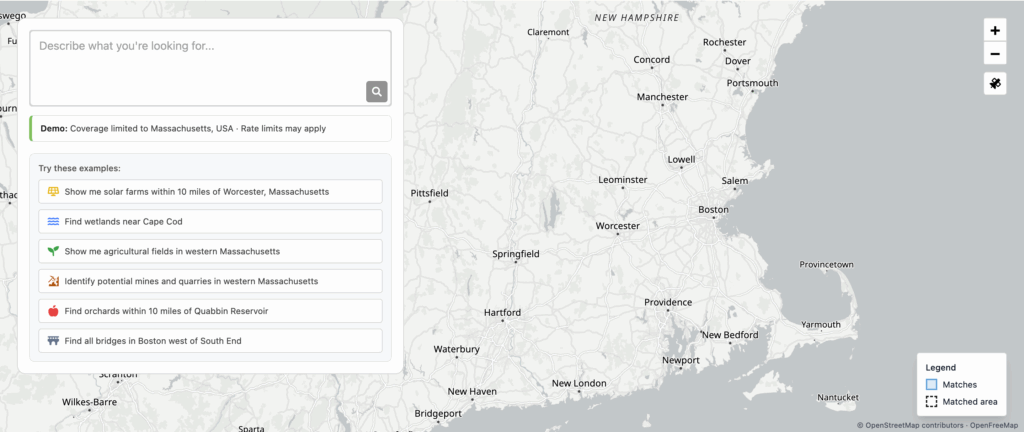
Task: Pick the orchards near Quabbin Reservoir example
Action: click(x=210, y=311)
